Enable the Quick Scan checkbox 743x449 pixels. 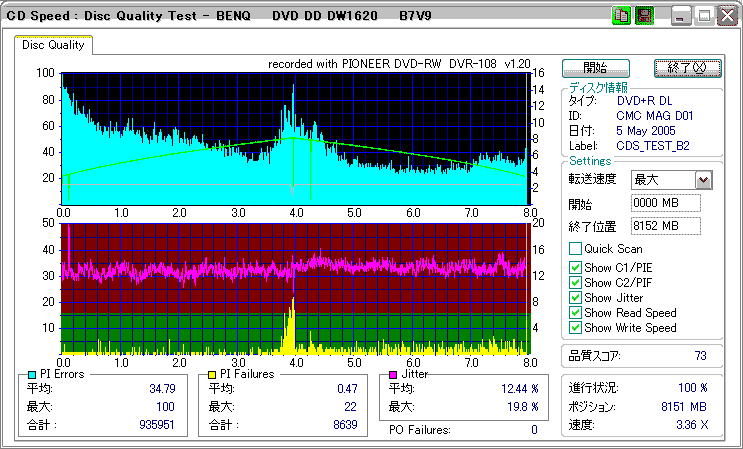tap(575, 249)
